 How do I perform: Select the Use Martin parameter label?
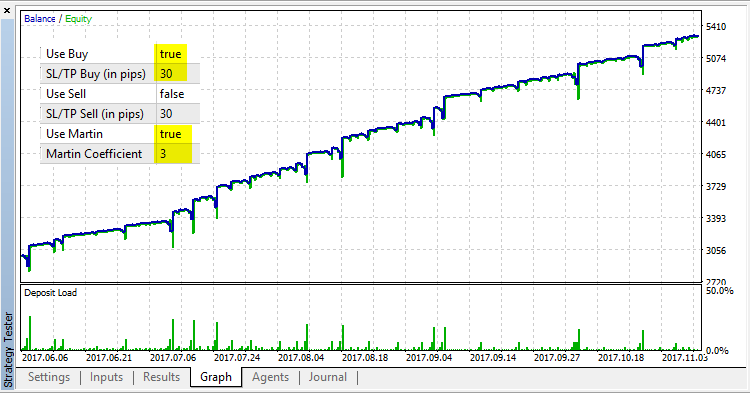pyautogui.click(x=74, y=134)
